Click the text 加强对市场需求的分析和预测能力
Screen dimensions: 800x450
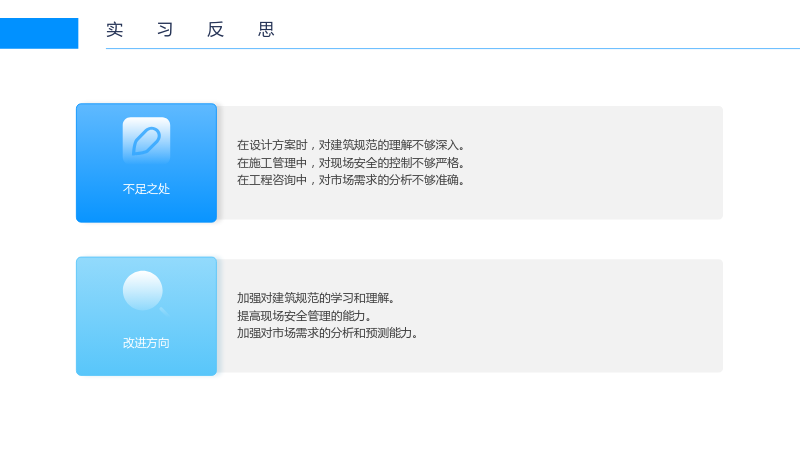tap(328, 333)
